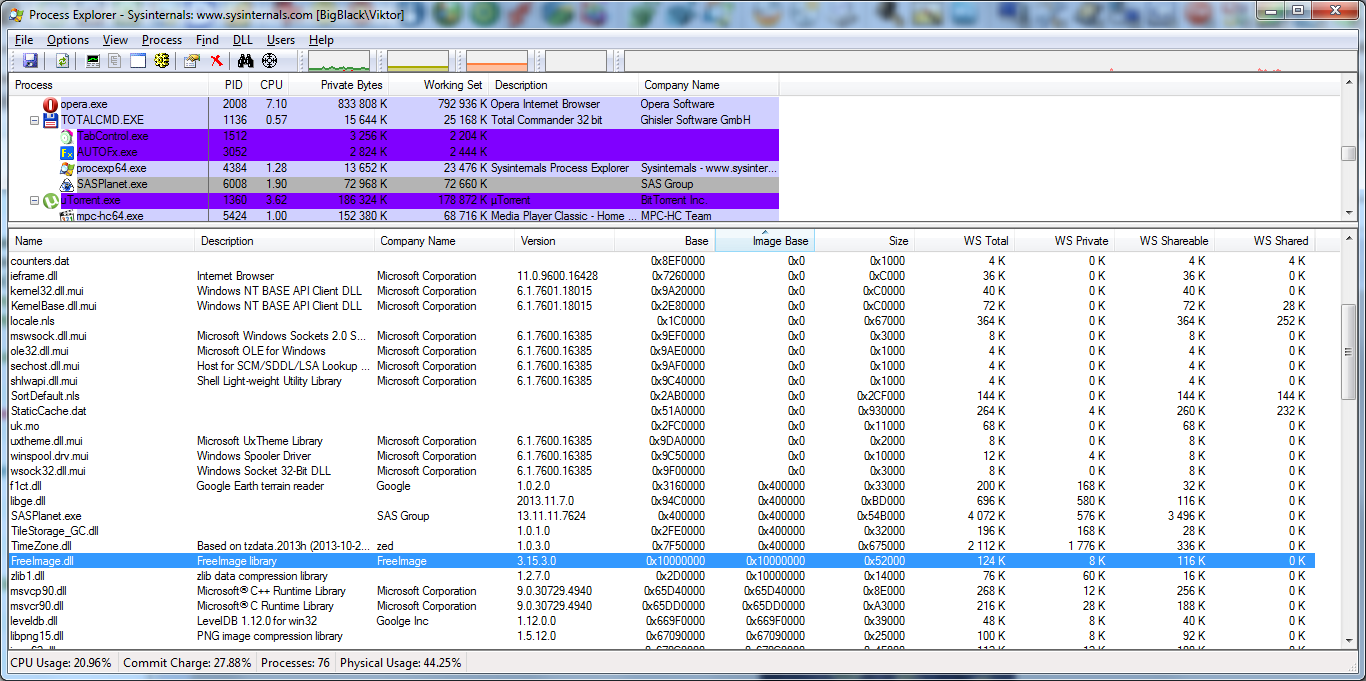Click the Refresh Now toolbar icon
Image resolution: width=1366 pixels, height=681 pixels.
point(62,61)
